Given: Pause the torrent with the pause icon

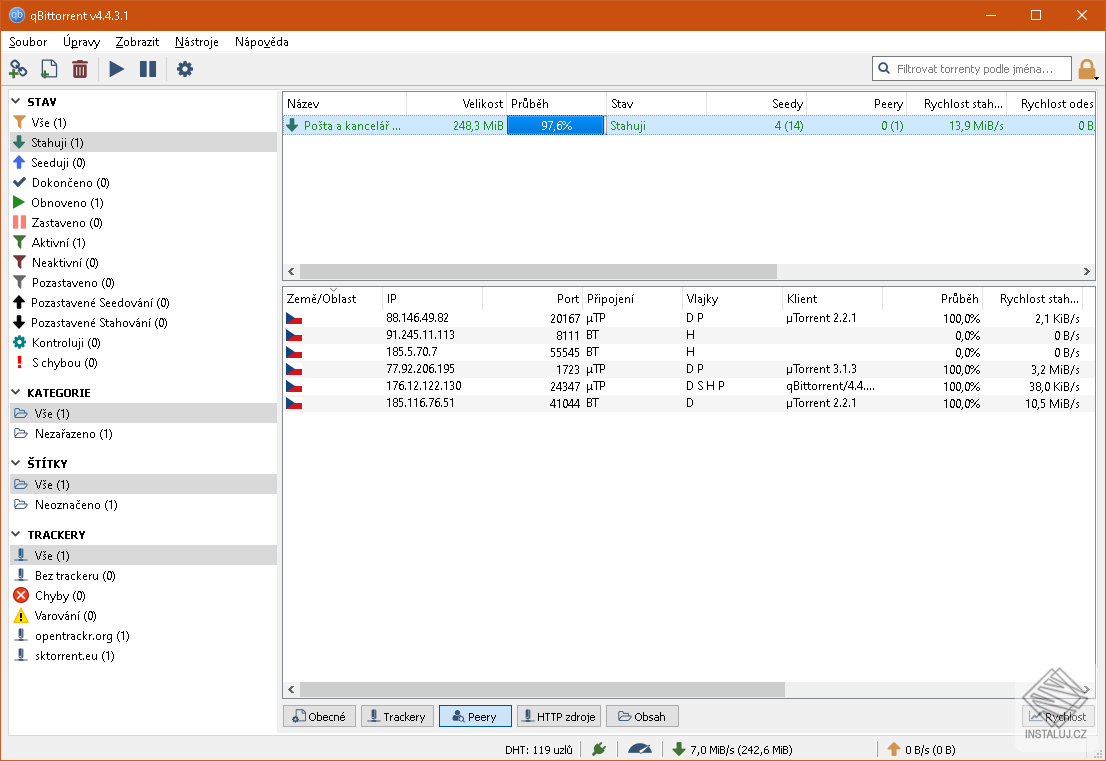Looking at the screenshot, I should tap(146, 68).
